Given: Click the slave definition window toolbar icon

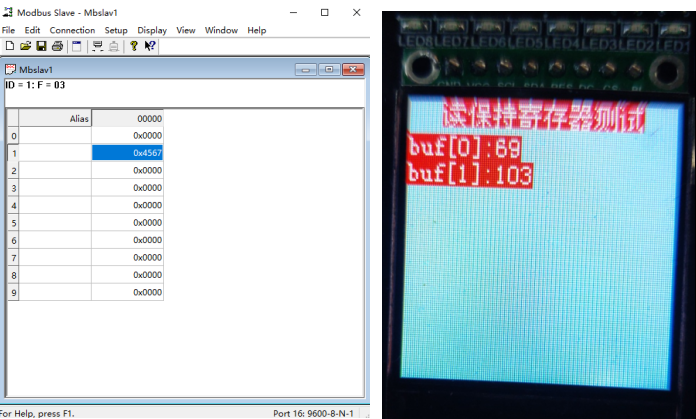Looking at the screenshot, I should 76,46.
